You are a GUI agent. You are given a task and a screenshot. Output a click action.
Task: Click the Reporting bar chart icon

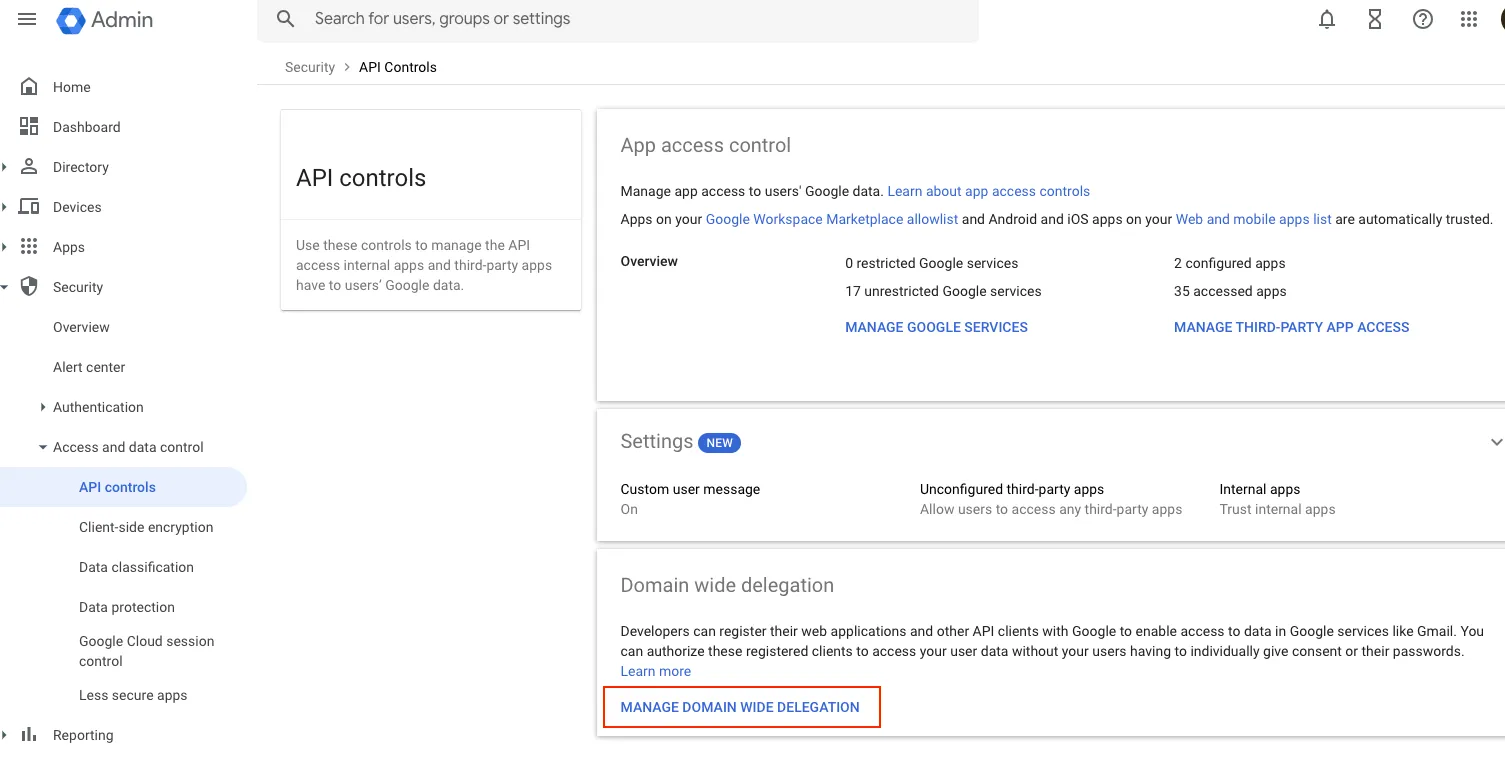point(29,734)
